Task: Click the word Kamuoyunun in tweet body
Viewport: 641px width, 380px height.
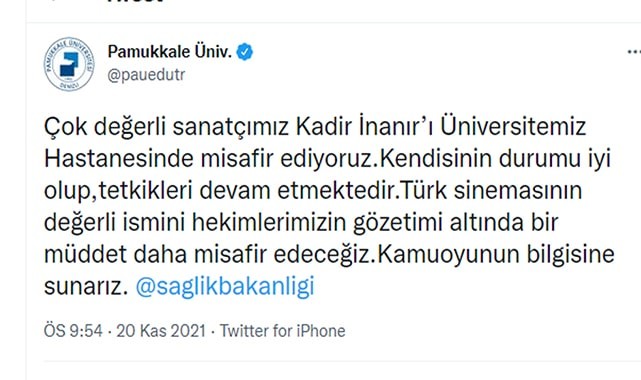Action: pos(448,255)
